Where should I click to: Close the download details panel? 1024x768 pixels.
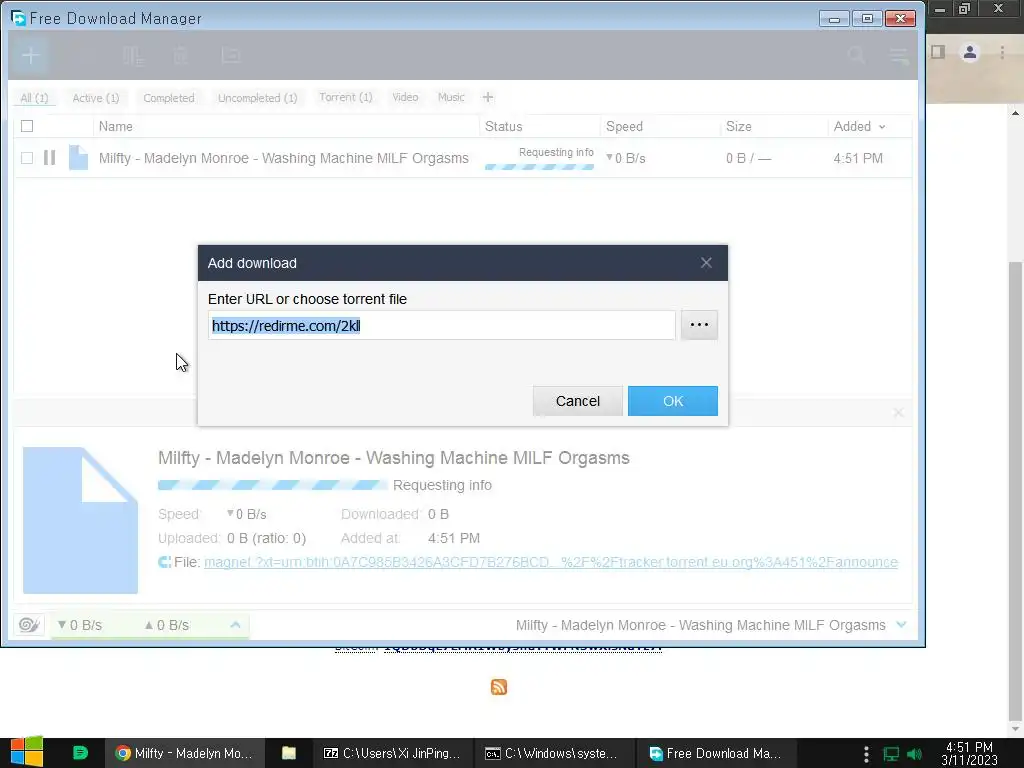pos(899,413)
